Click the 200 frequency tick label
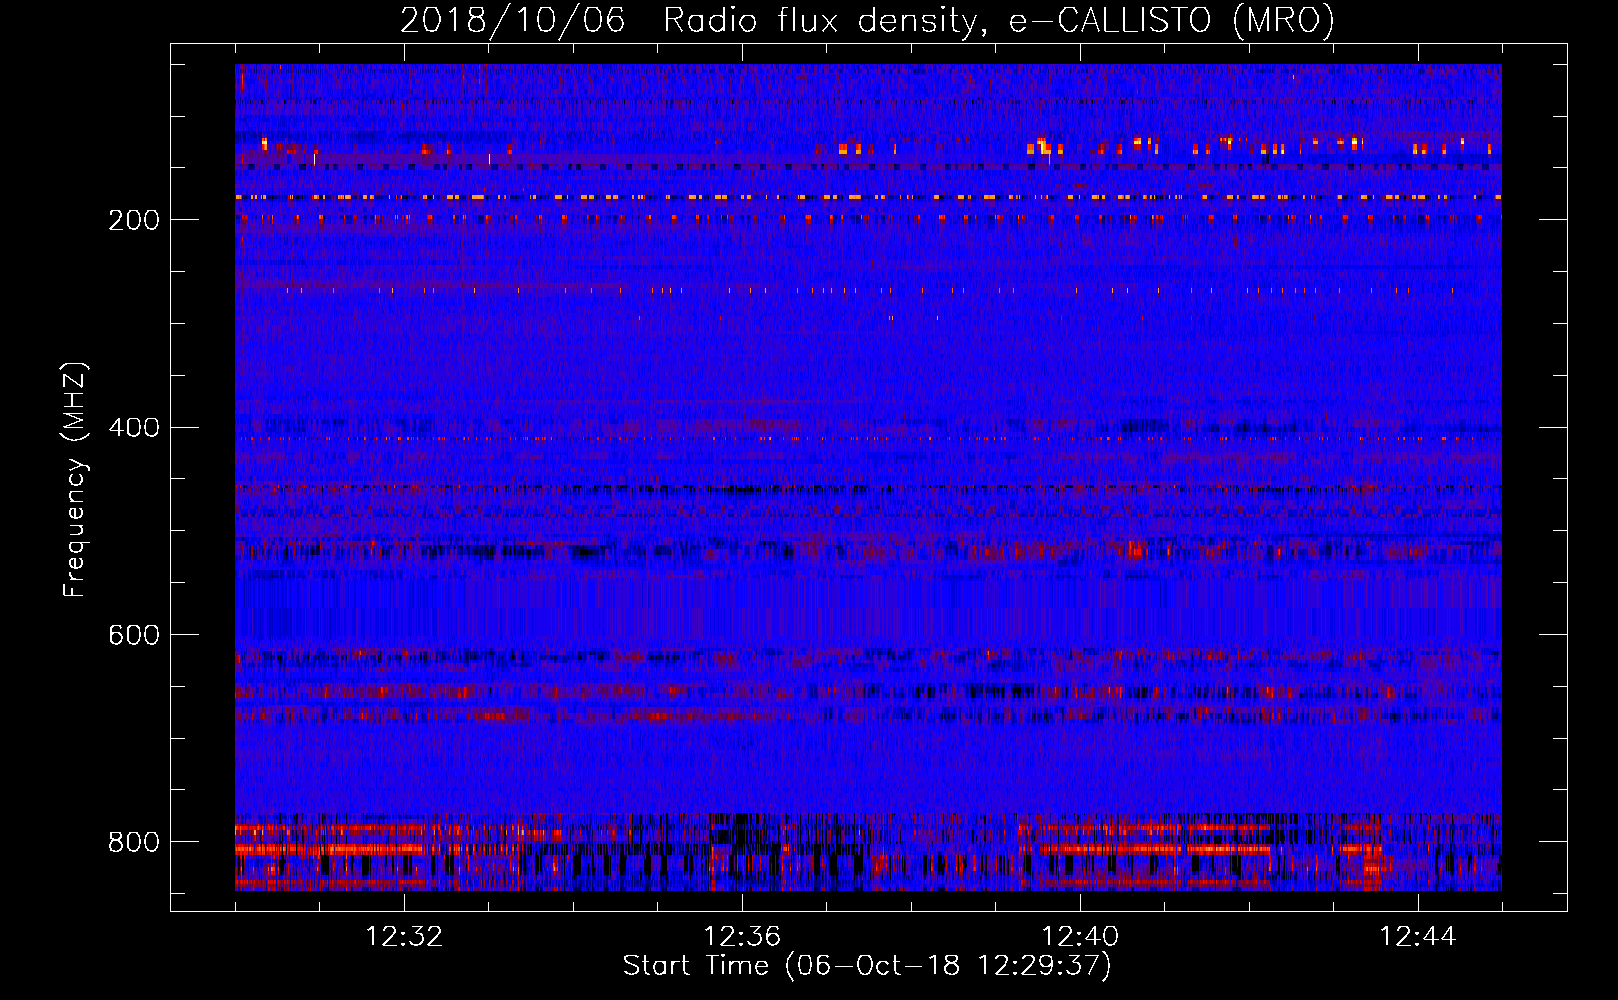Image resolution: width=1618 pixels, height=1000 pixels. (x=134, y=220)
